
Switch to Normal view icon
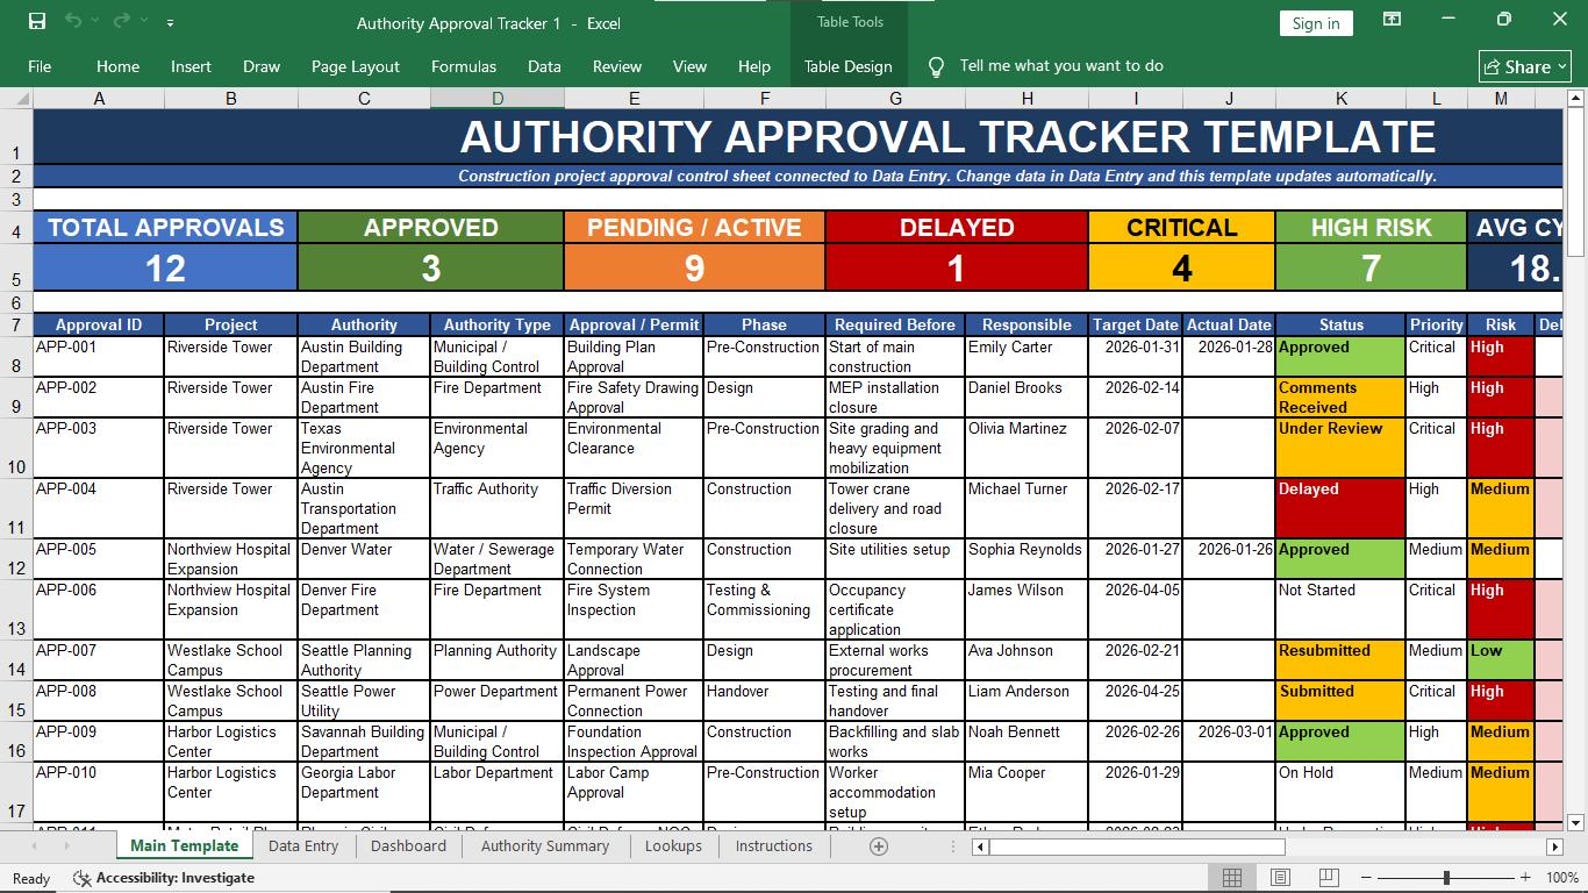(1232, 877)
